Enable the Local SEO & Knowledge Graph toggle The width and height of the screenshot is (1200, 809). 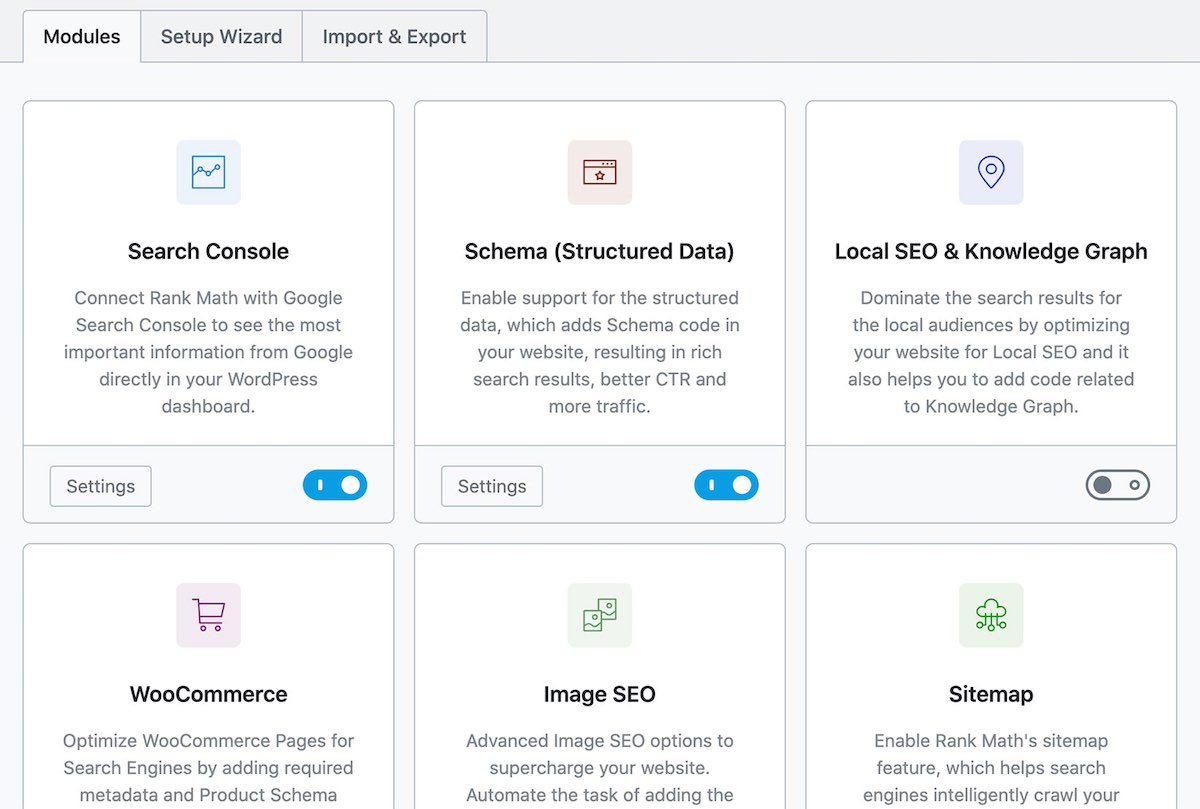[1117, 486]
